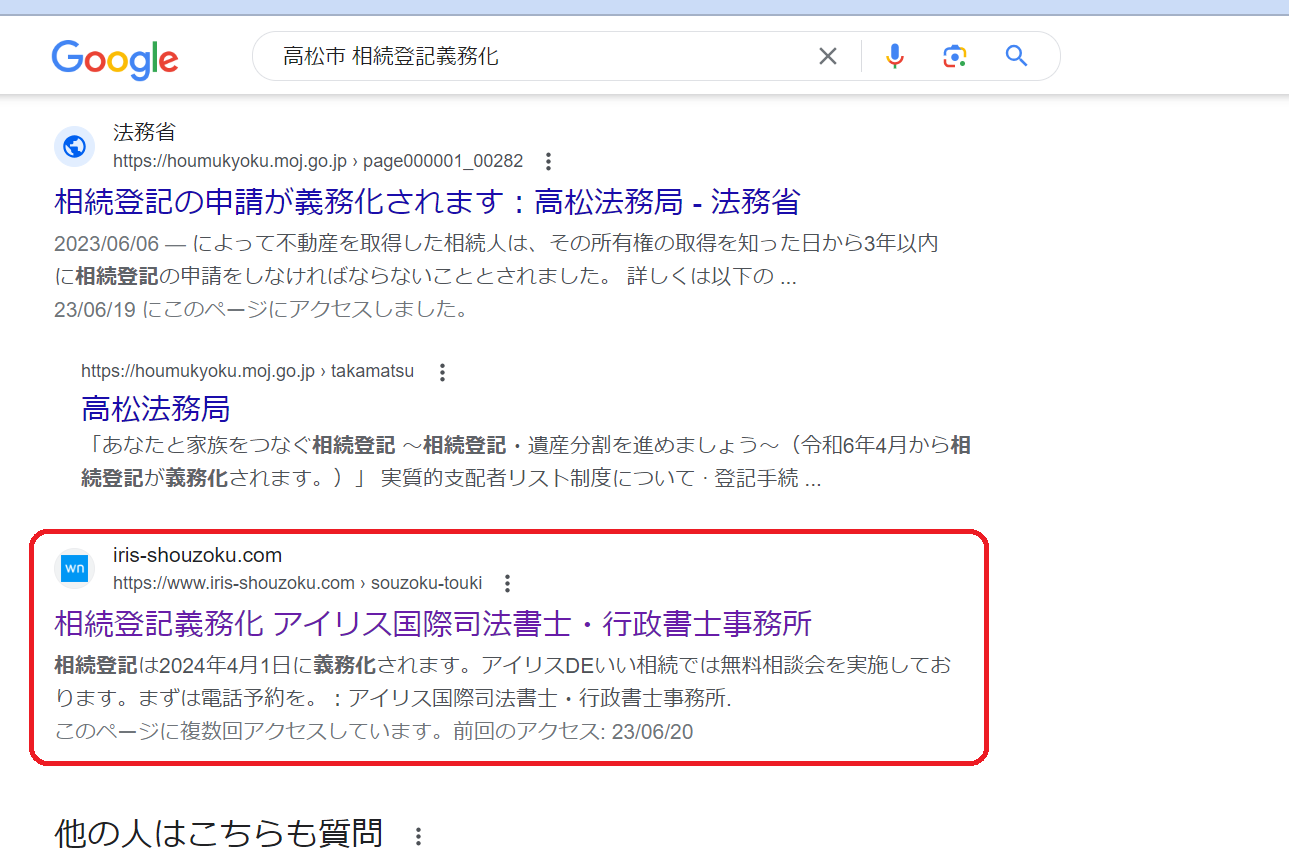
Task: Open more options beside the takamatsu URL
Action: pos(442,372)
